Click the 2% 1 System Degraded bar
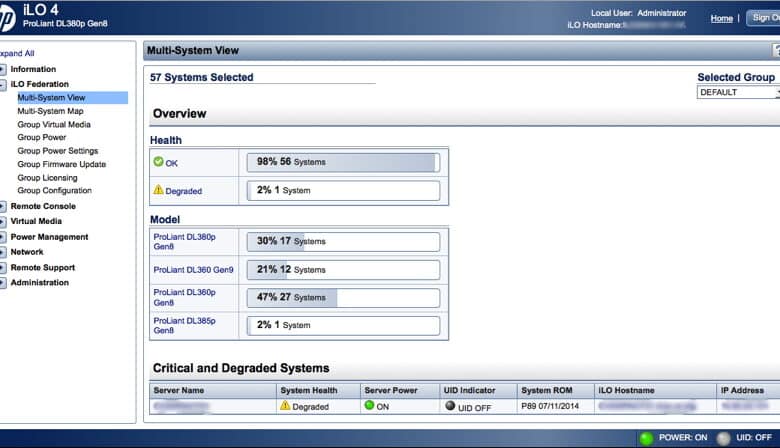 343,190
